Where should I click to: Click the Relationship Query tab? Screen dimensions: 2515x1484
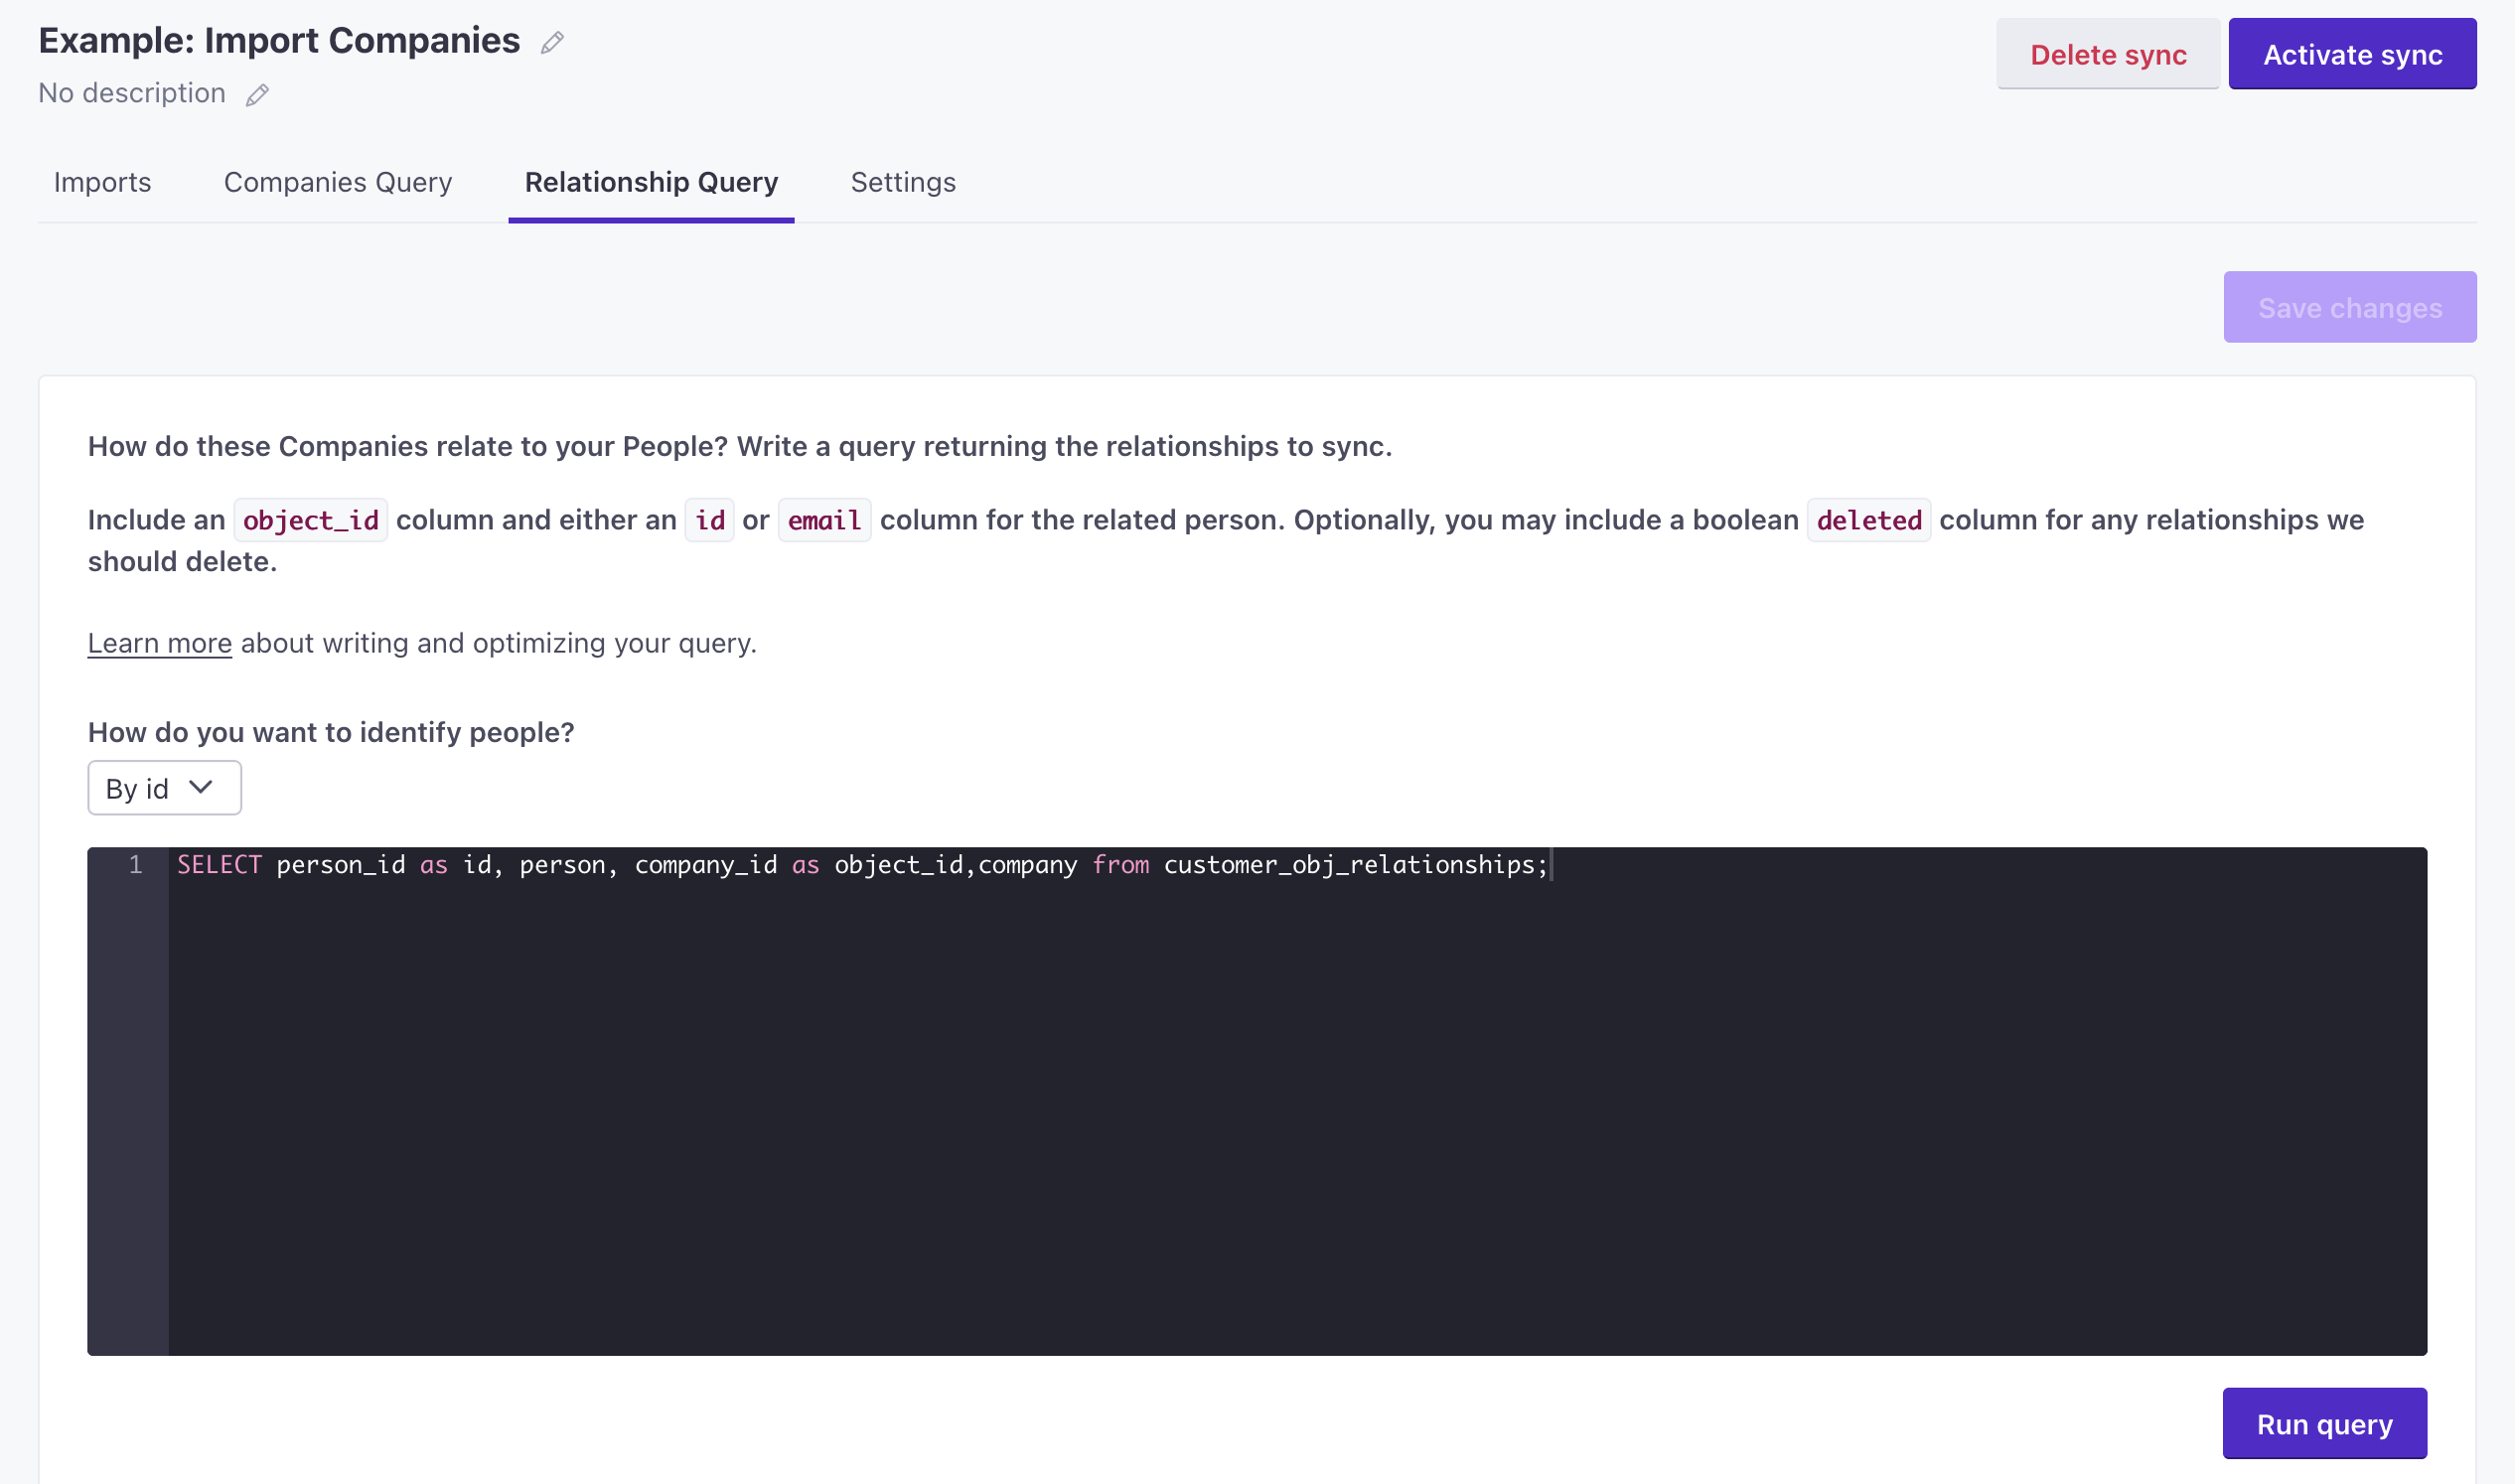pyautogui.click(x=652, y=182)
